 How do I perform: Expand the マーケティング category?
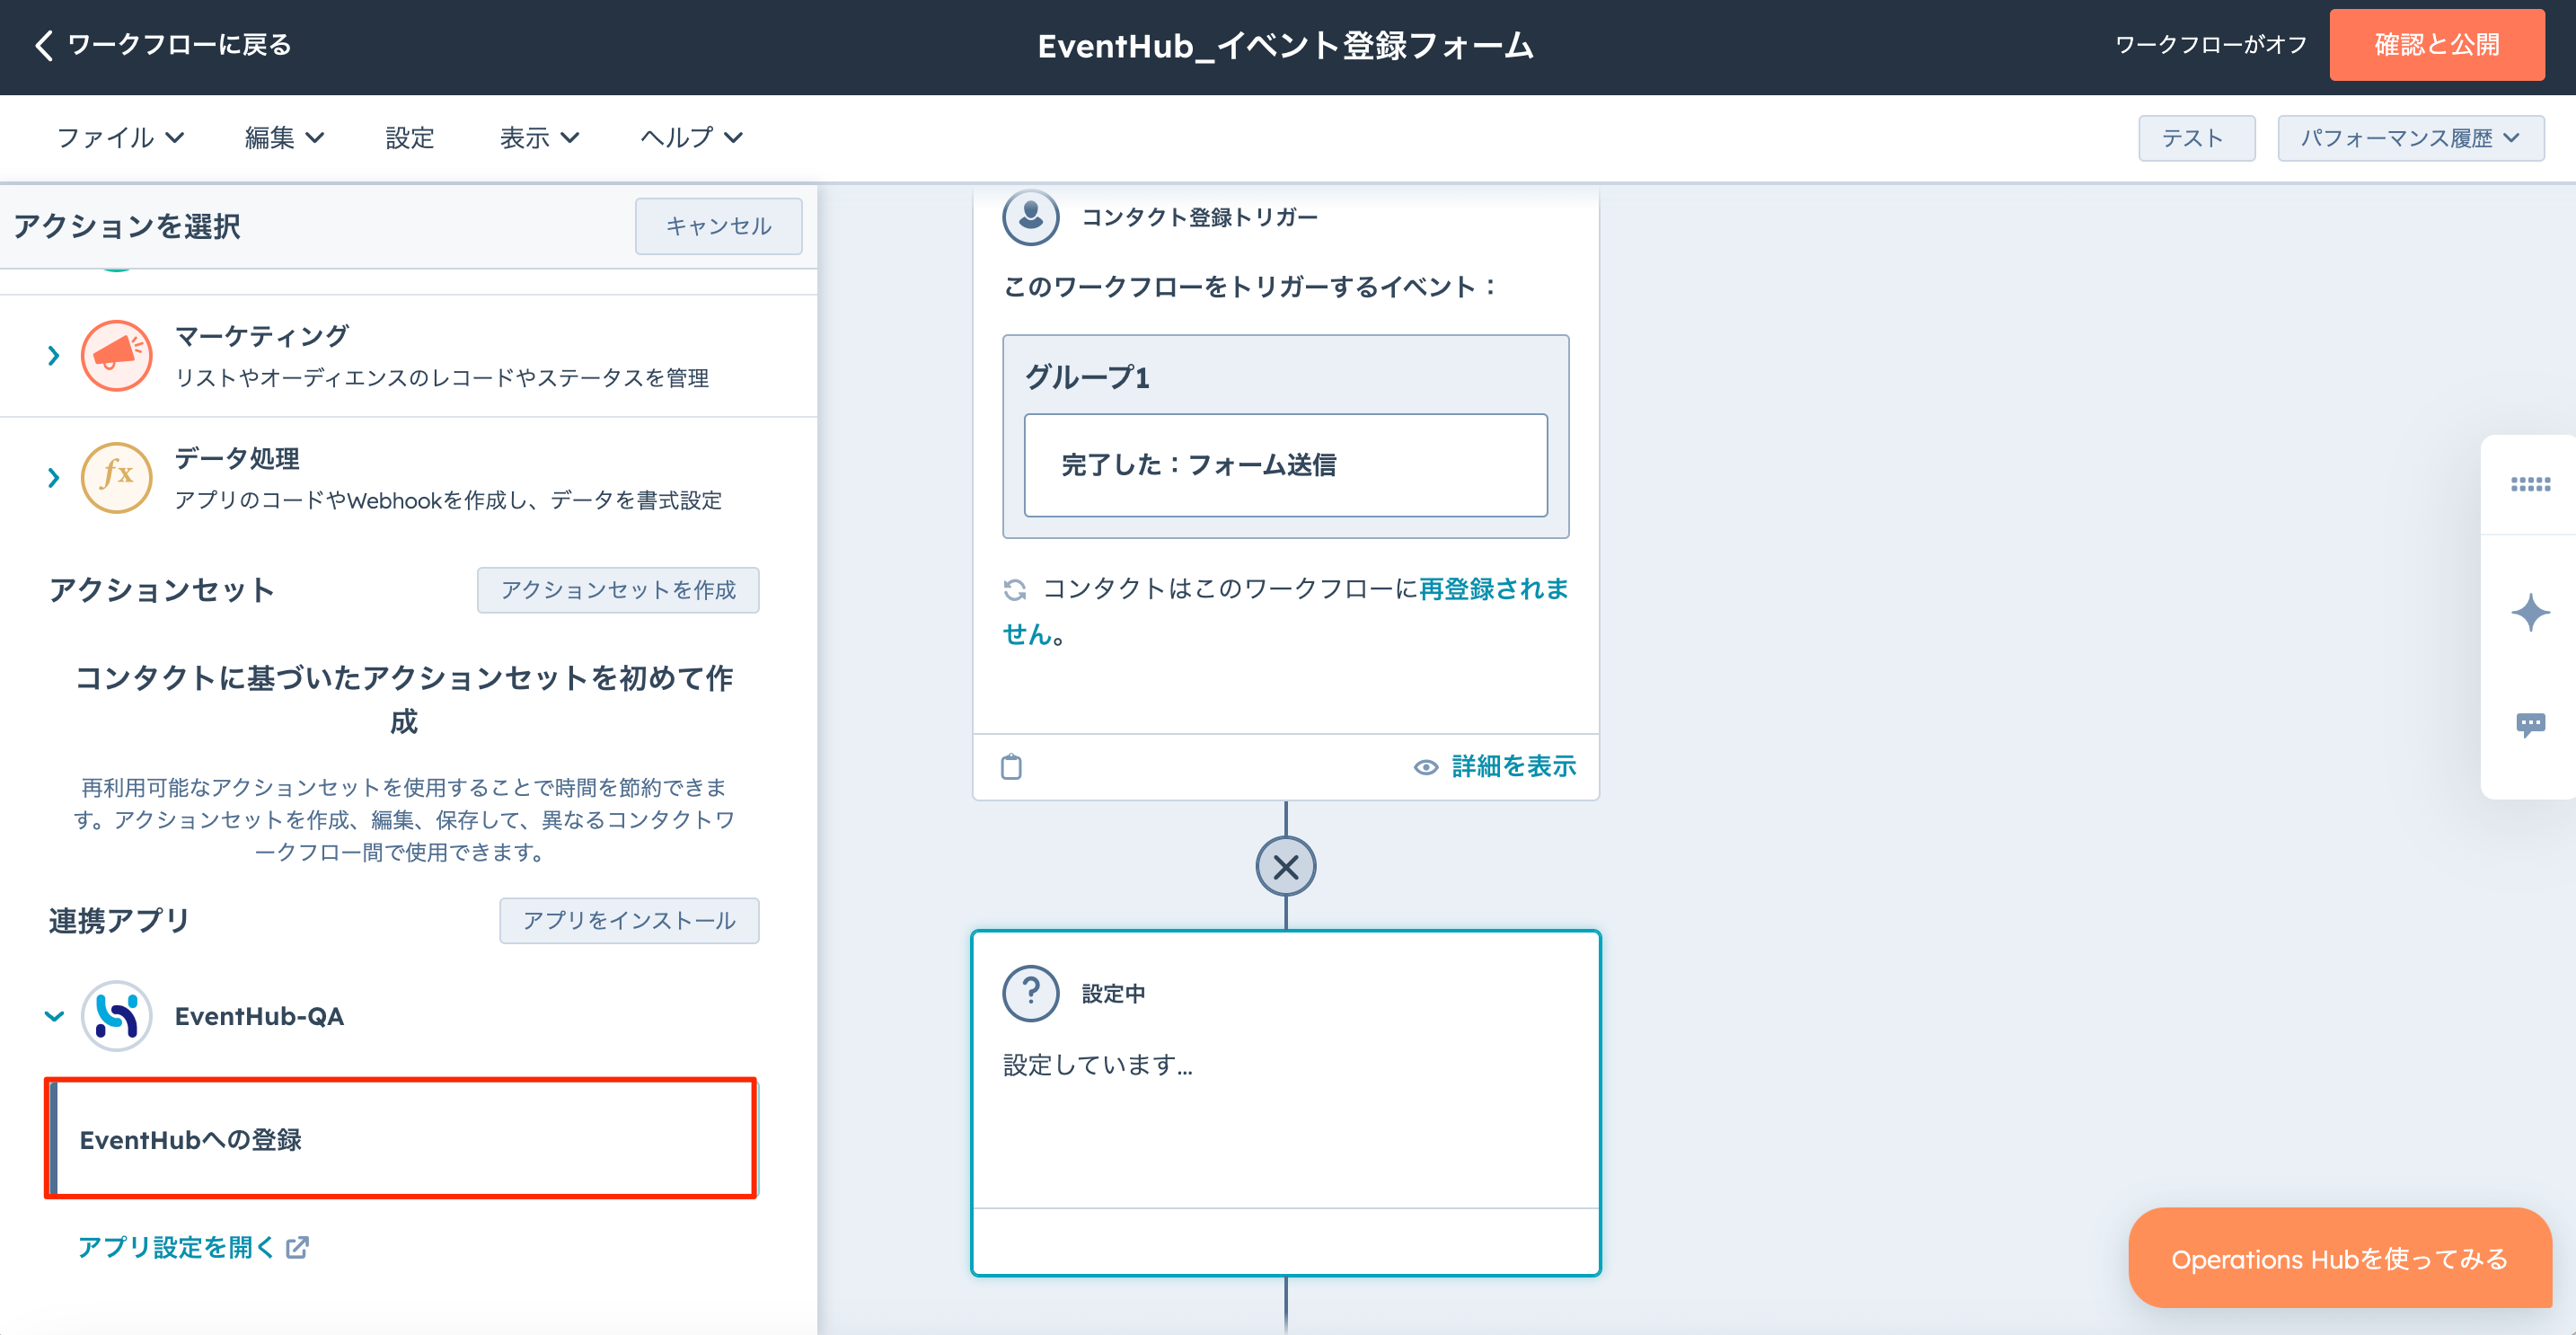[x=54, y=356]
